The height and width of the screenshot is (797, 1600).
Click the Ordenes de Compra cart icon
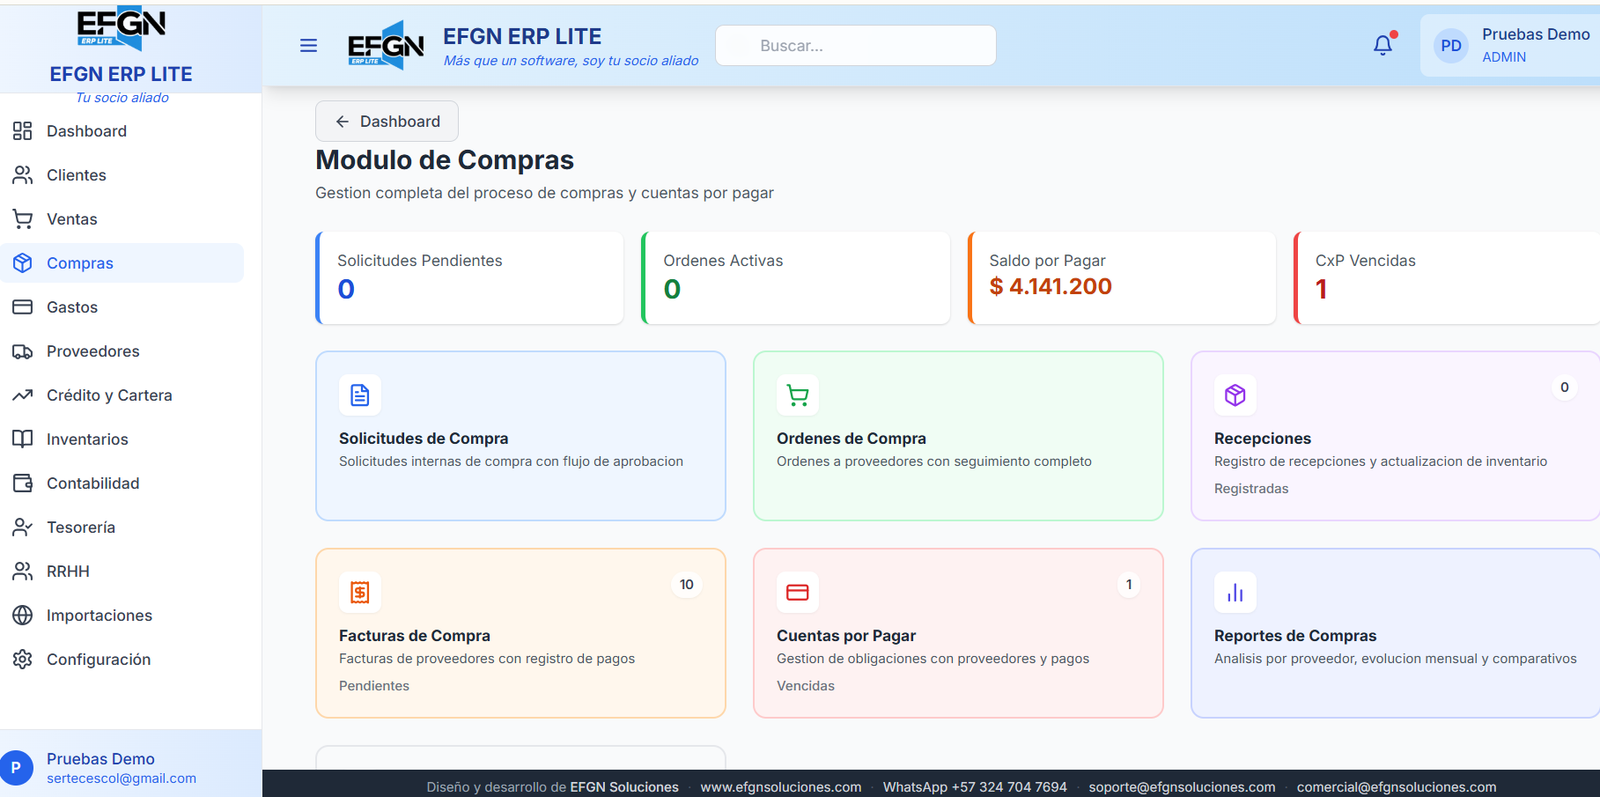point(798,395)
